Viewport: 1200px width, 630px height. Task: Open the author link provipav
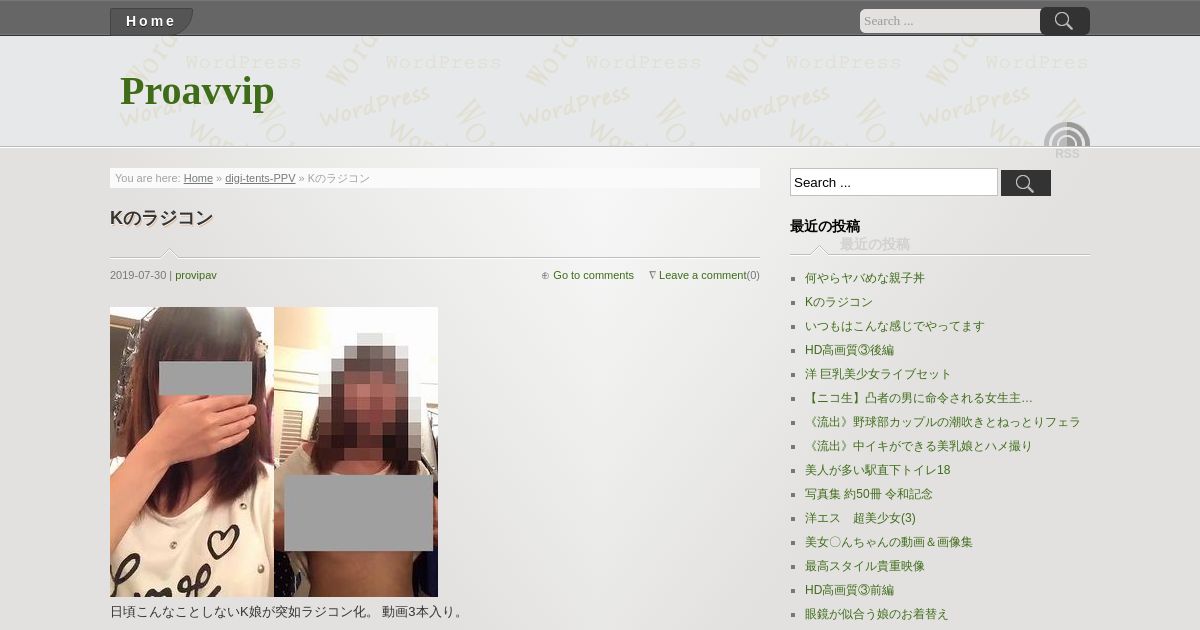[x=196, y=275]
